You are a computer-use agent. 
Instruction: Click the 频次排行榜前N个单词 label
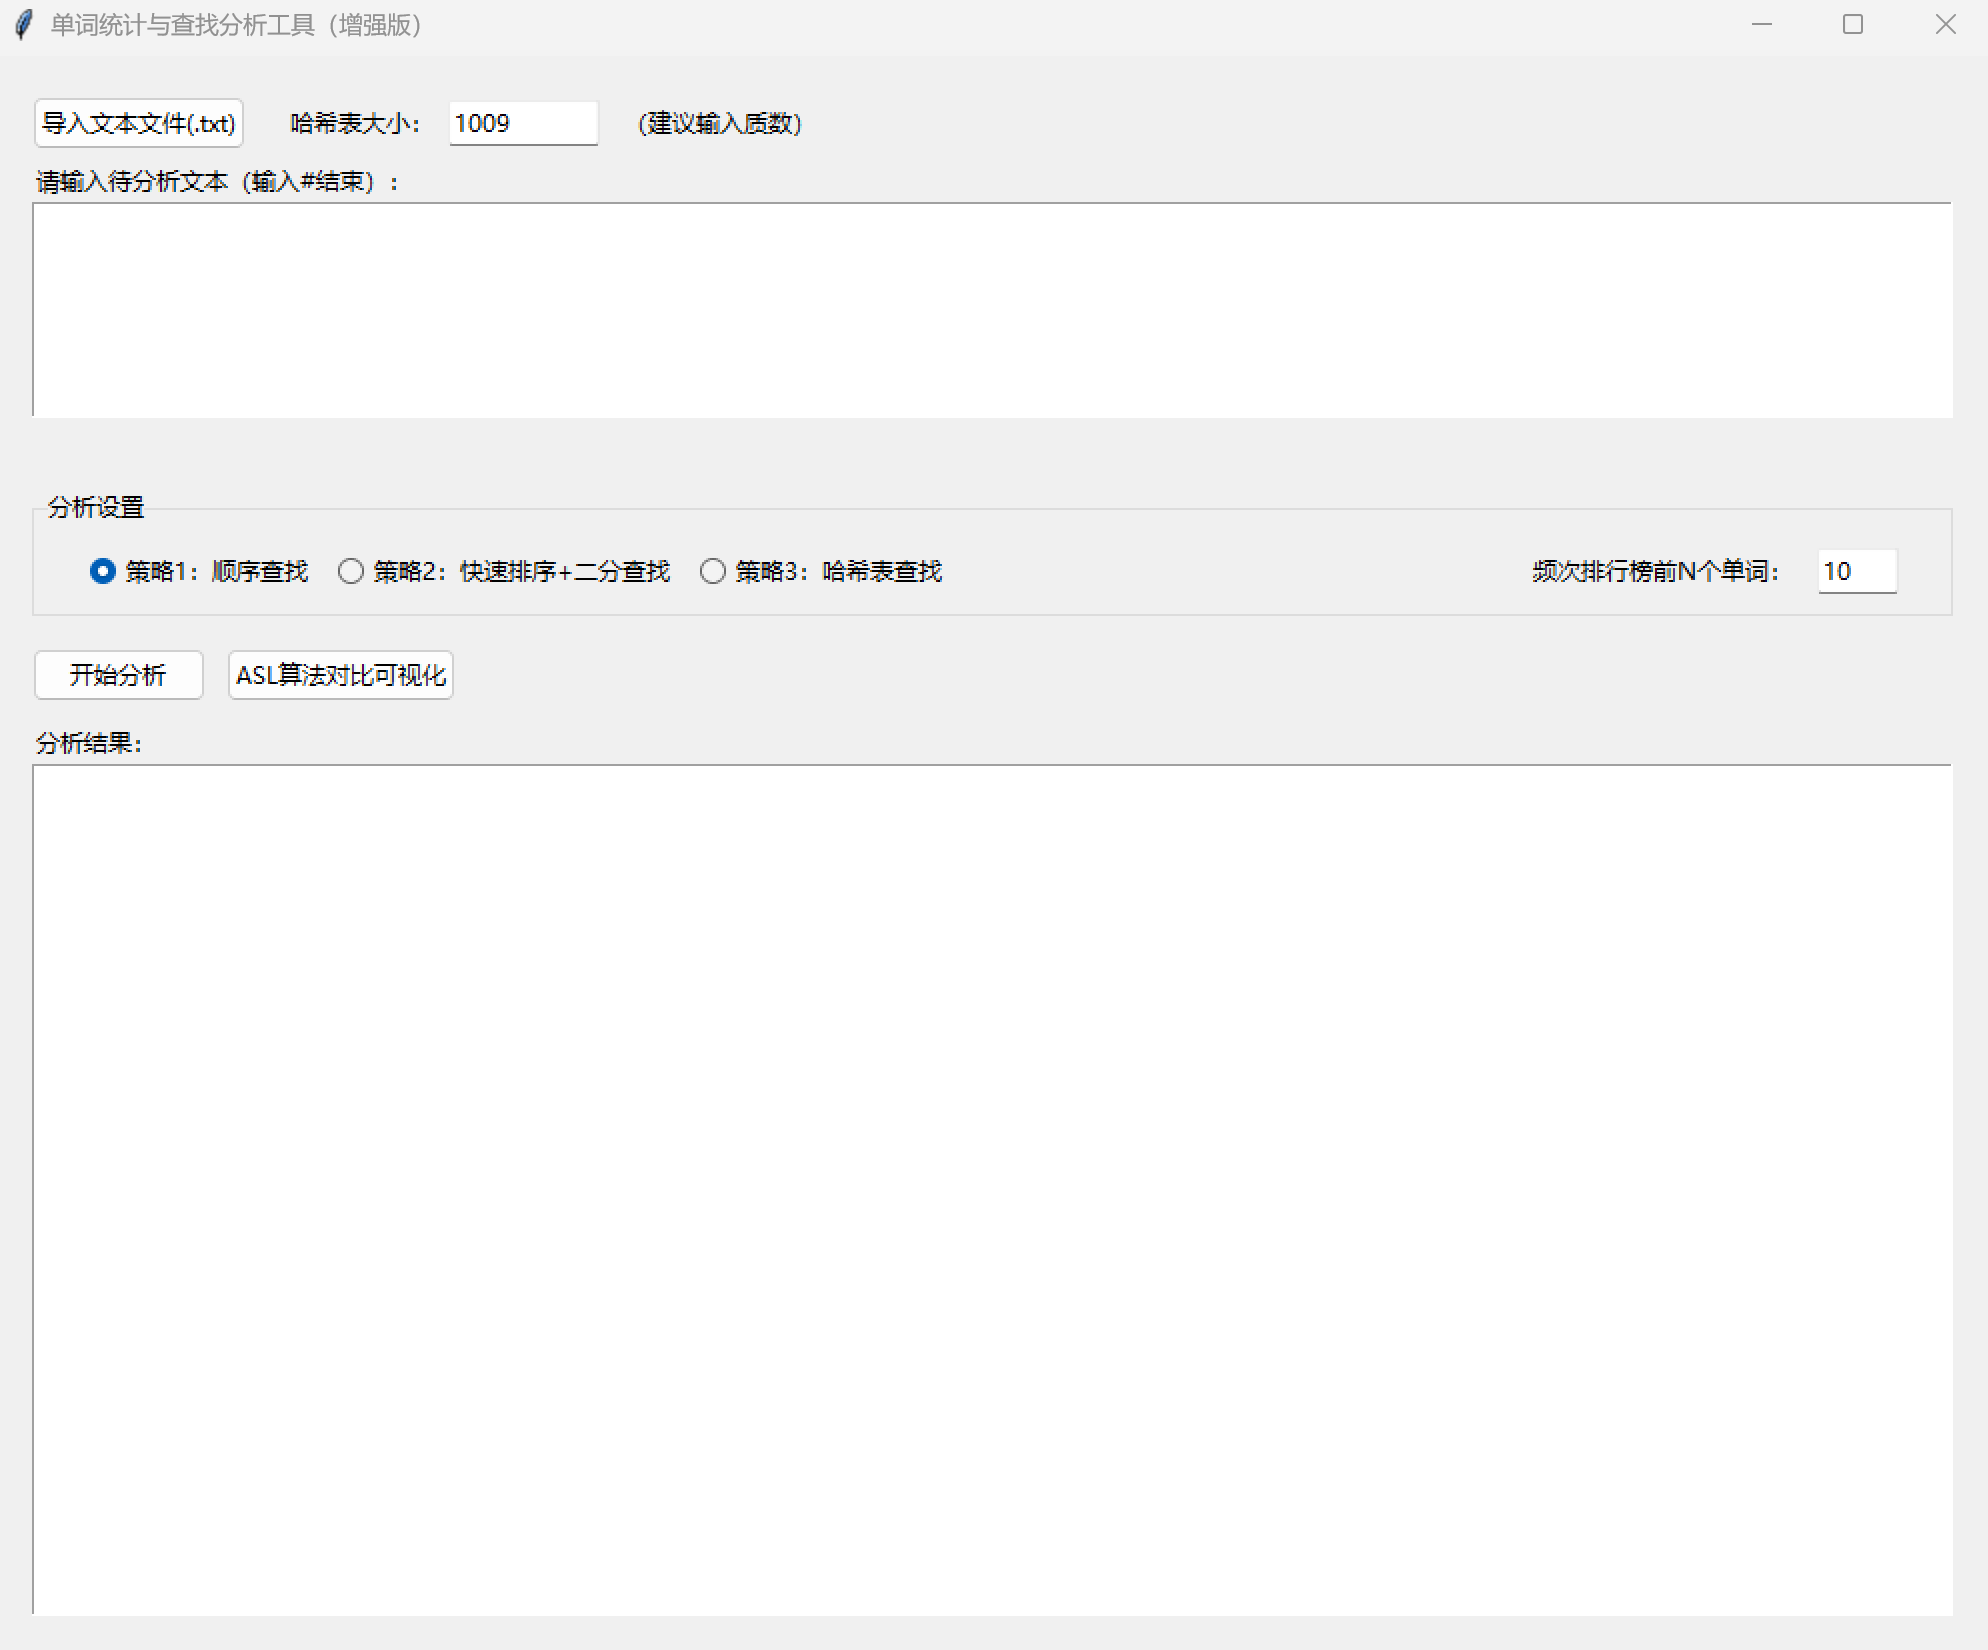coord(1655,571)
